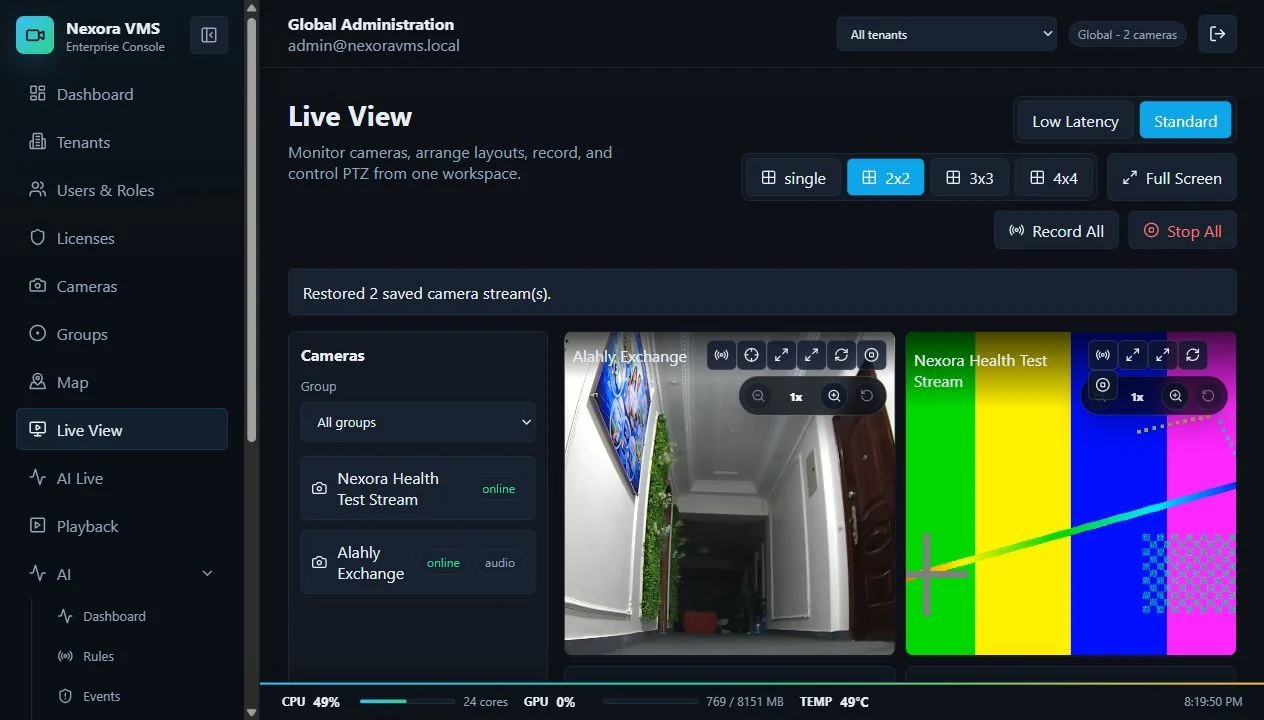
Task: Open the Map page
Action: pyautogui.click(x=122, y=382)
